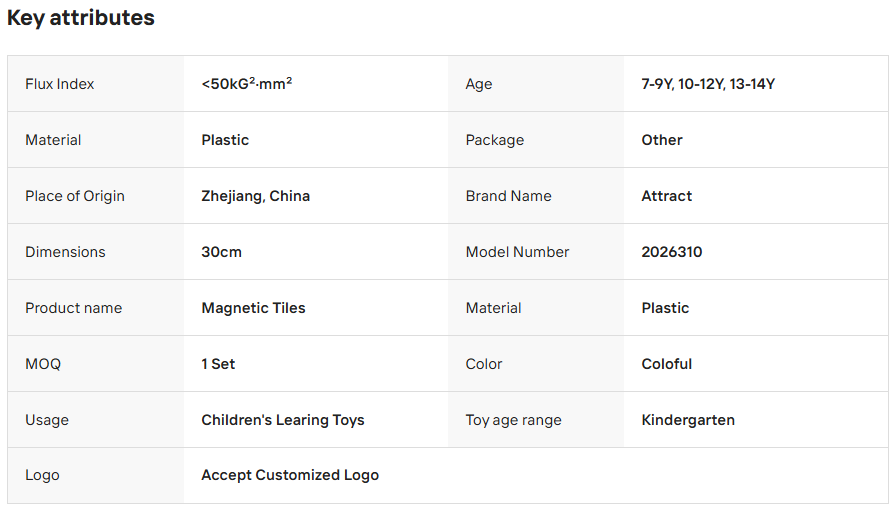The image size is (896, 526).
Task: Select the Toy age range label
Action: click(513, 420)
